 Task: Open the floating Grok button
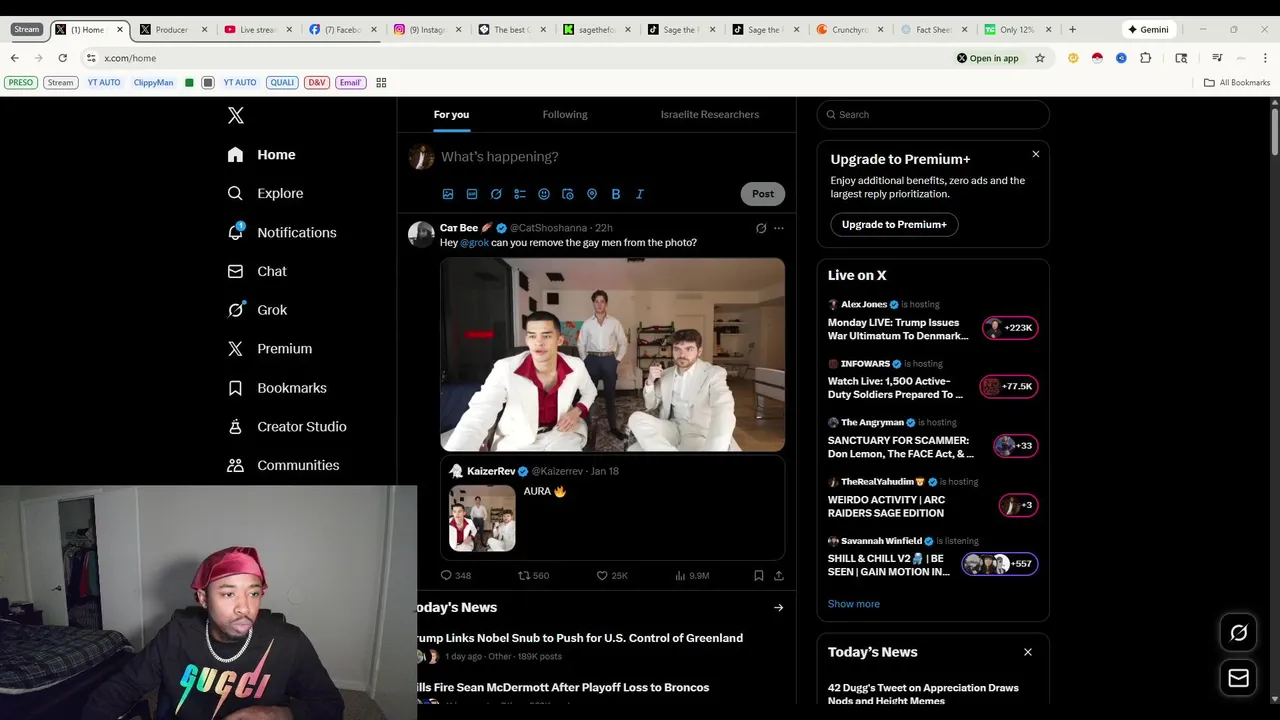pyautogui.click(x=1238, y=632)
